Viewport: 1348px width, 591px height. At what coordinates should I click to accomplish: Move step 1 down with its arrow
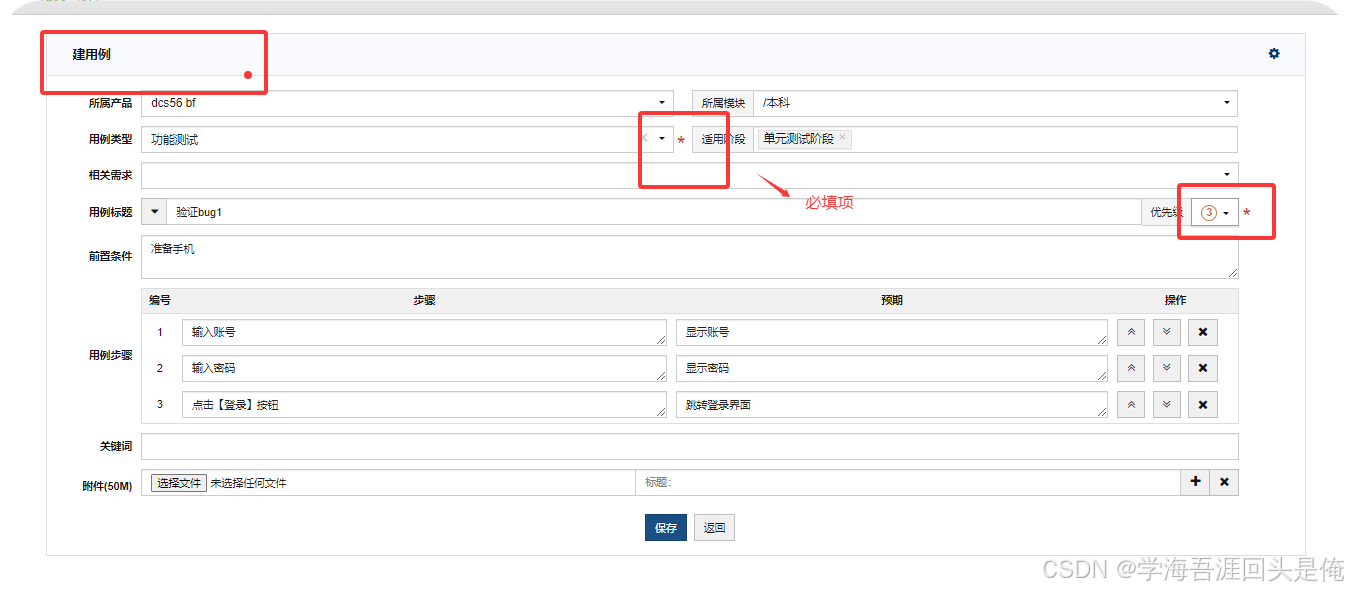pyautogui.click(x=1167, y=333)
